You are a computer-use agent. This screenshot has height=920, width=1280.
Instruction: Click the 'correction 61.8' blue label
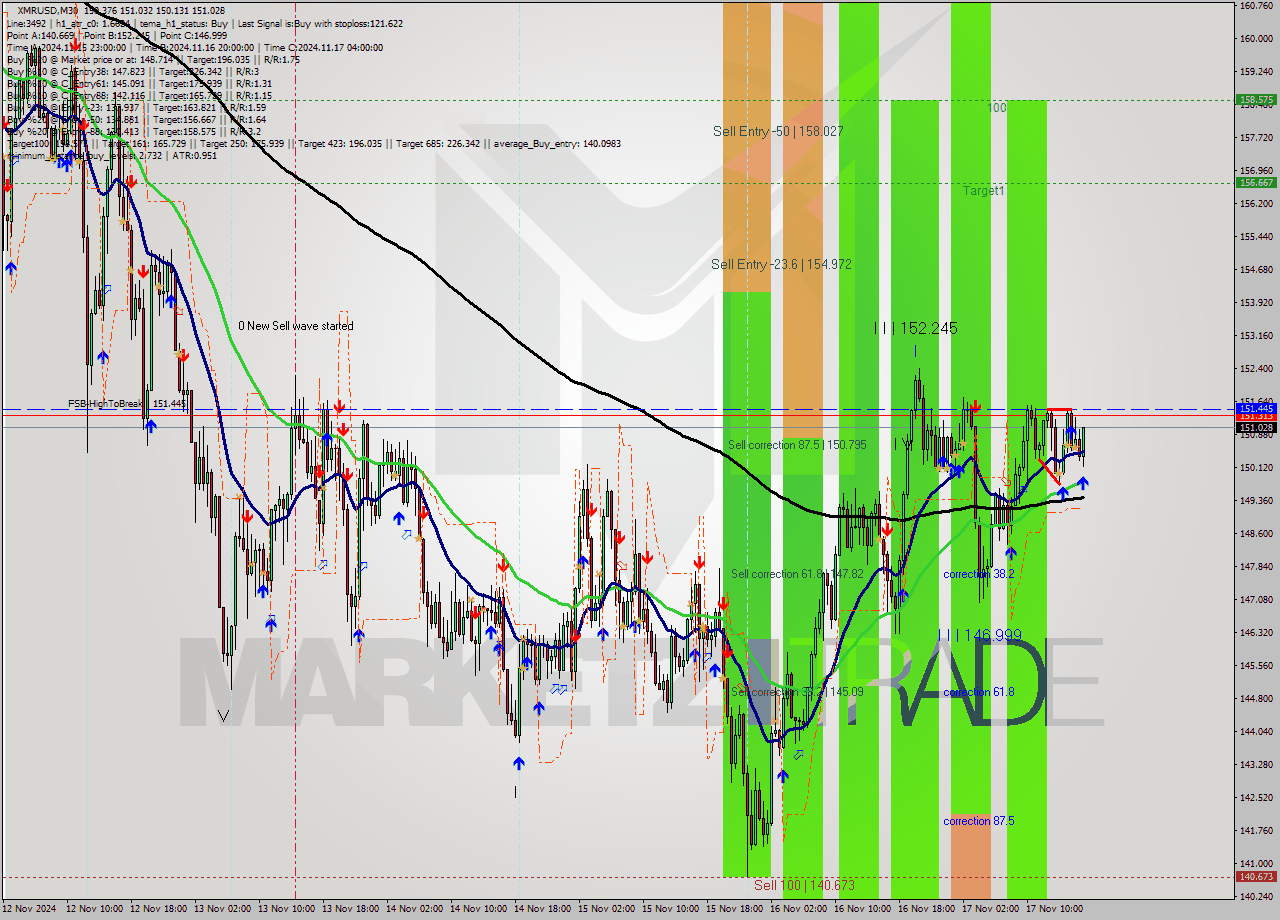point(978,692)
